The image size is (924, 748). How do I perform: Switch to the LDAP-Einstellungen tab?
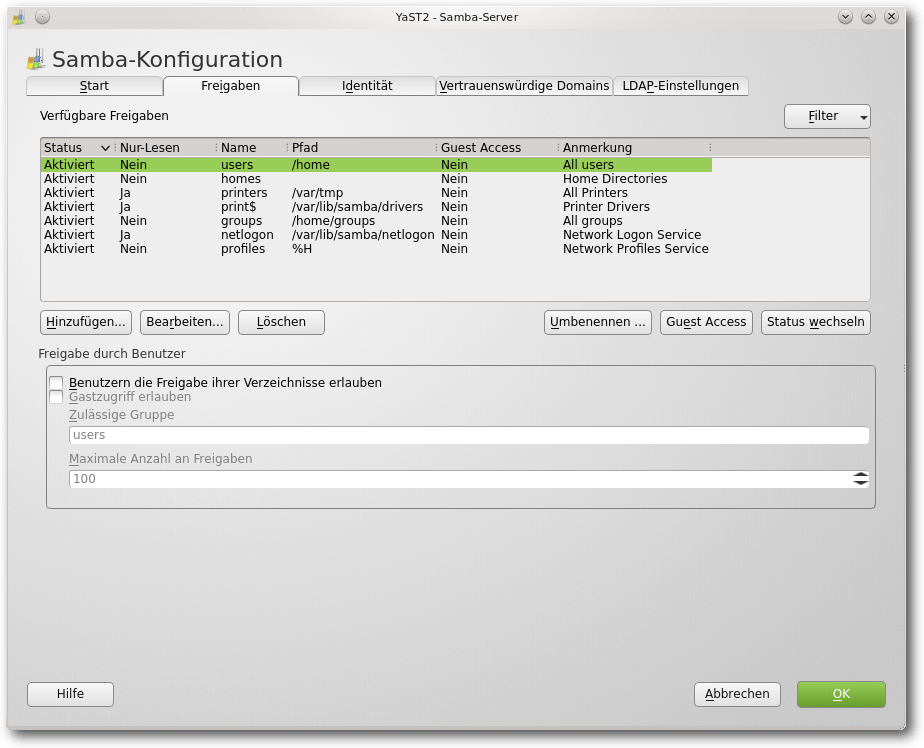(x=681, y=86)
